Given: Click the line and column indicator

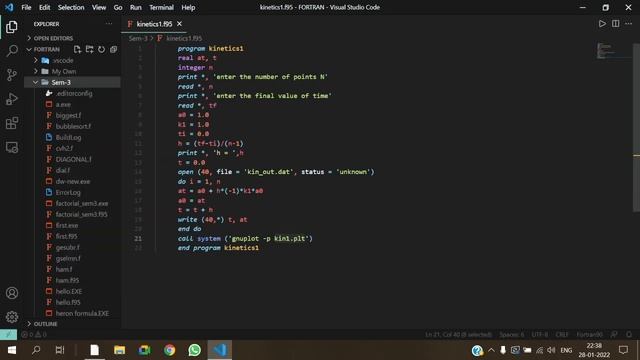Looking at the screenshot, I should pyautogui.click(x=458, y=335).
